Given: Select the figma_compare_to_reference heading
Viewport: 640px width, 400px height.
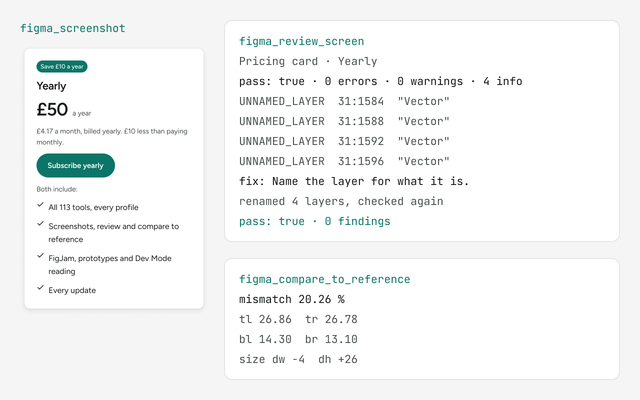Looking at the screenshot, I should [x=324, y=279].
